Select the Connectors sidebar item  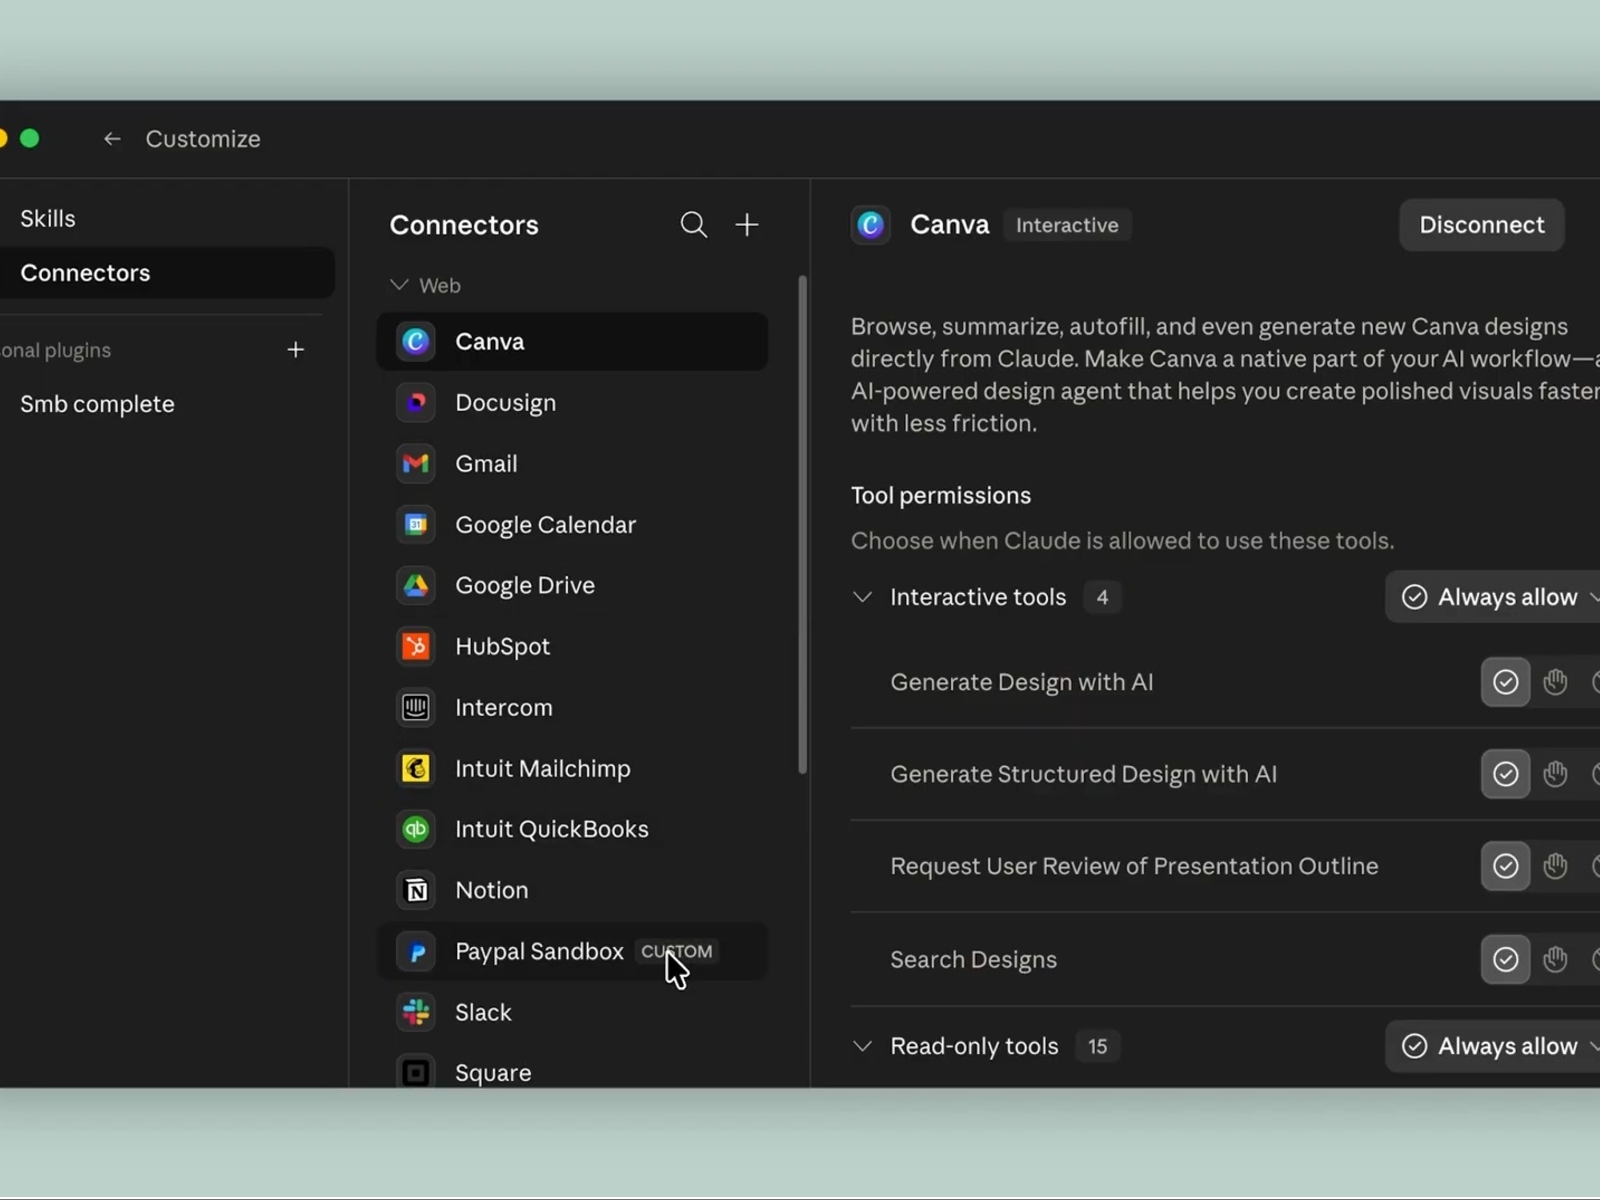click(167, 273)
